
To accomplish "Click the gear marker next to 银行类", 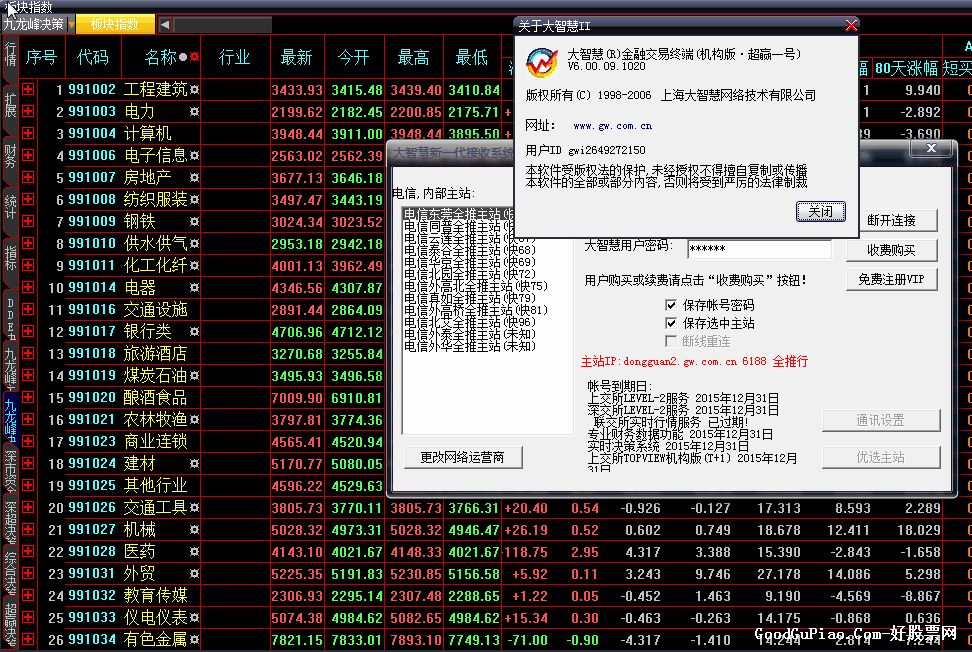I will [195, 332].
